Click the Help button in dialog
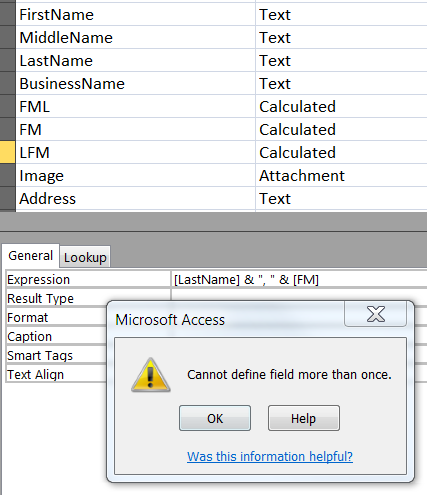427x495 pixels. [x=304, y=418]
